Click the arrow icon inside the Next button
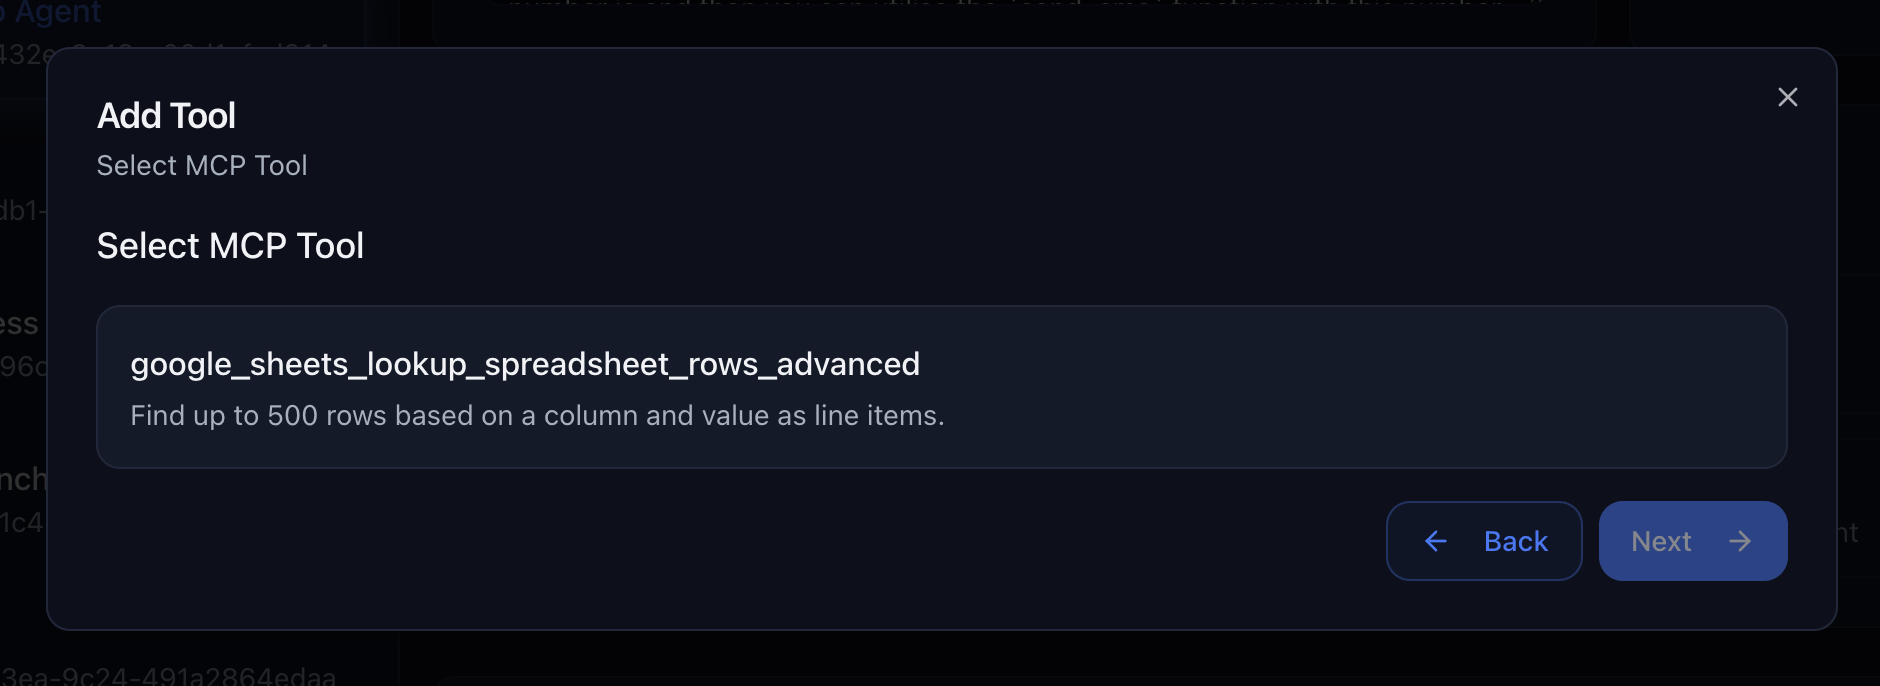This screenshot has width=1880, height=686. (1742, 541)
